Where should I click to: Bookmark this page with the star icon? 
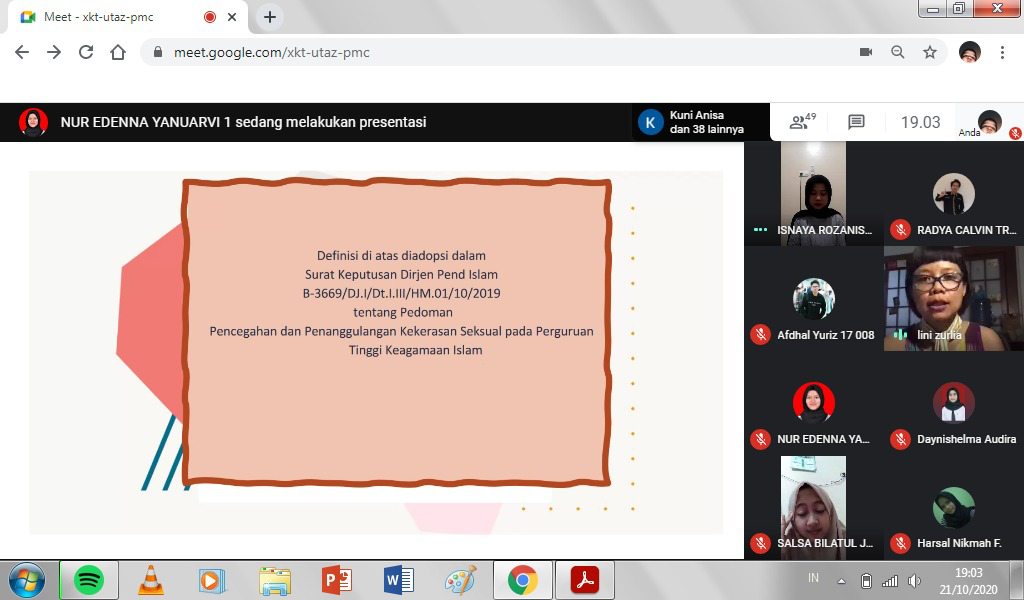point(929,52)
